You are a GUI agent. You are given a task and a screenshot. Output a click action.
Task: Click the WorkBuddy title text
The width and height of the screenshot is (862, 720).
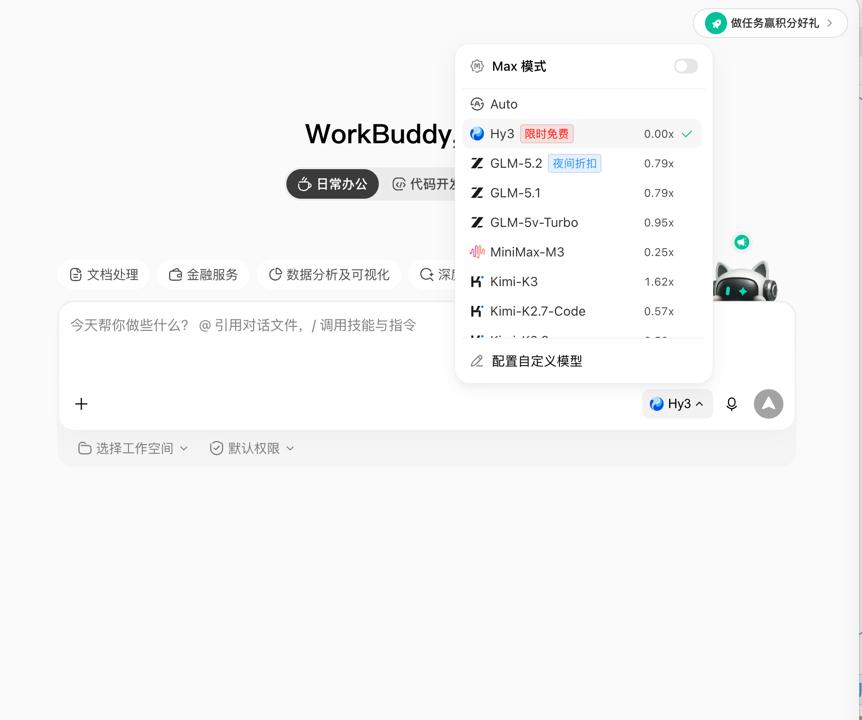click(379, 134)
